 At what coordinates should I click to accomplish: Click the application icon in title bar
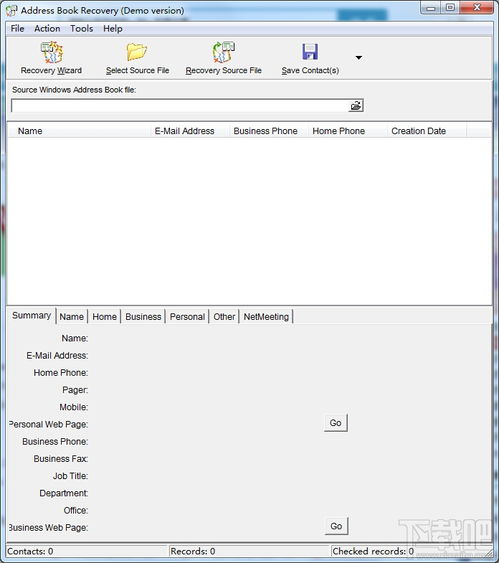point(11,10)
